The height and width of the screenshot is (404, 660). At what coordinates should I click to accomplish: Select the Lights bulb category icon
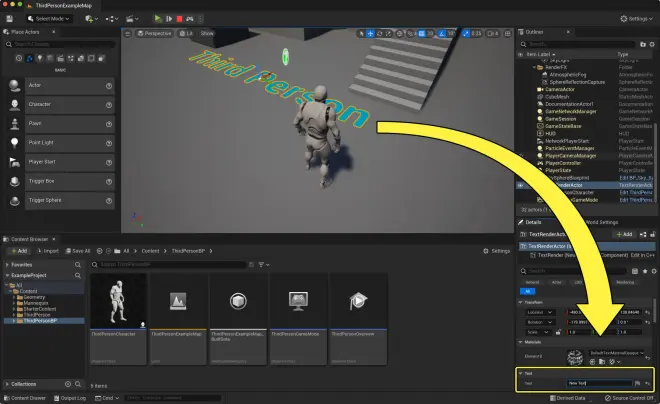pyautogui.click(x=40, y=58)
